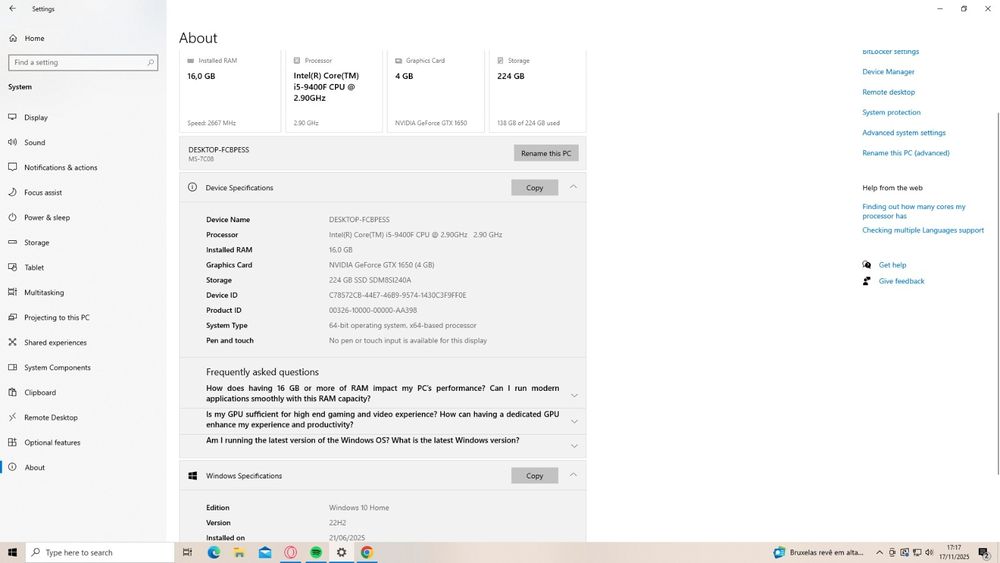Launch Opera from the taskbar
Screen dimensions: 1000x563
[290, 552]
